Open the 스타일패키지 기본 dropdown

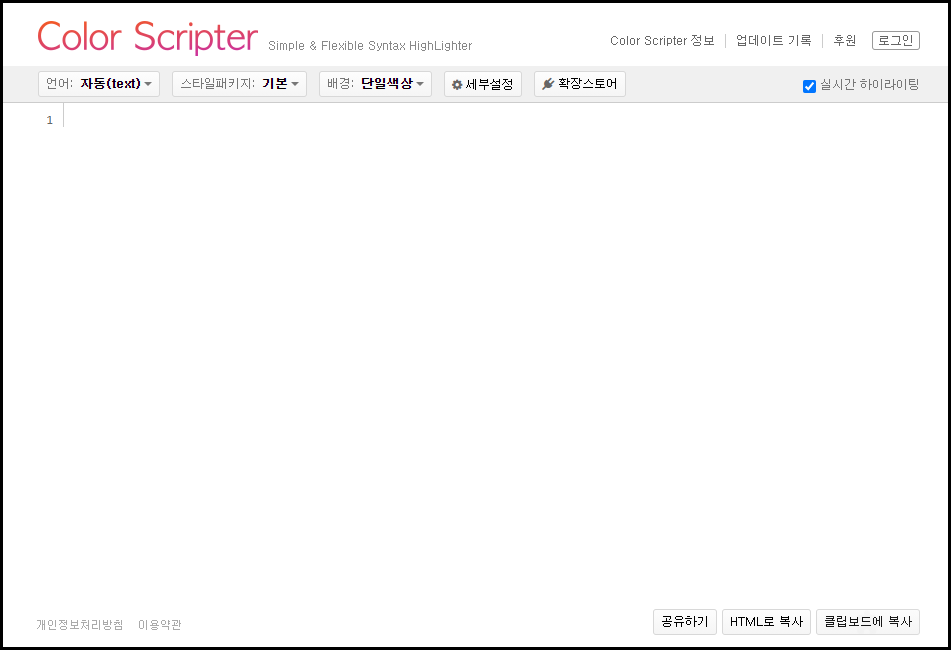coord(240,84)
